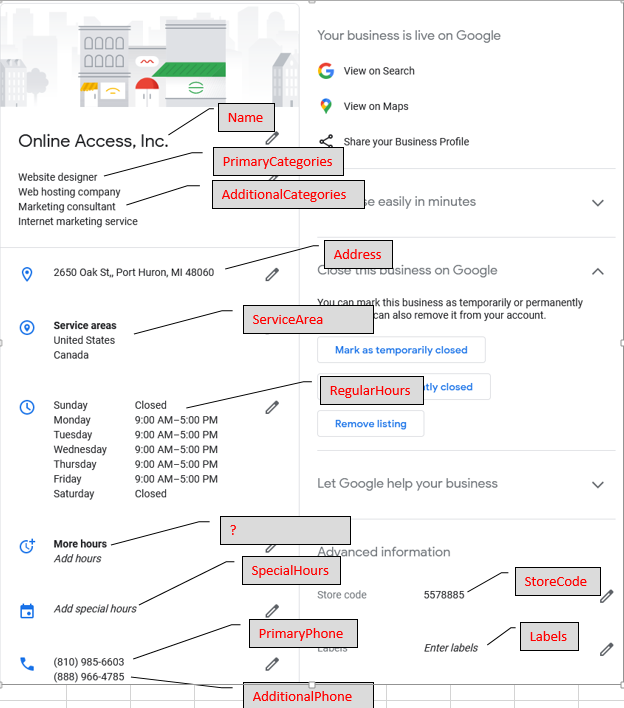
Task: Click the Enter labels field
Action: pyautogui.click(x=451, y=648)
